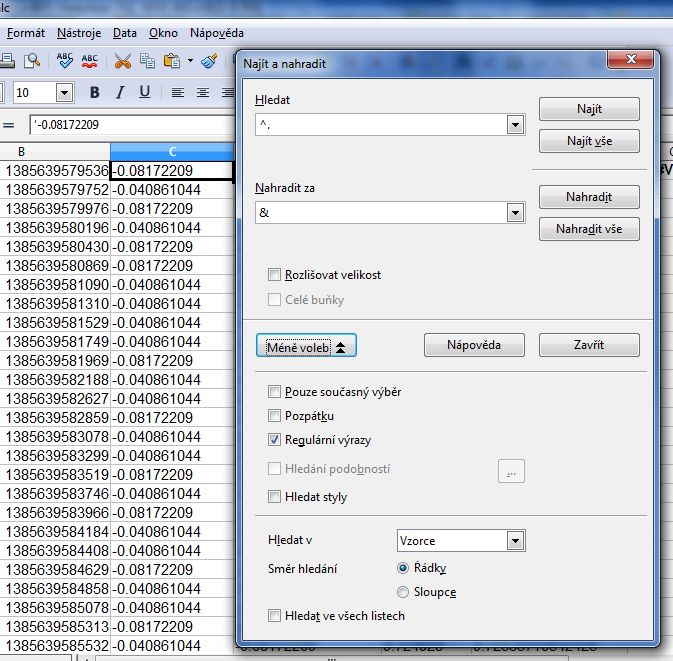Click the Cut scissors icon
This screenshot has height=661, width=673.
click(x=123, y=61)
